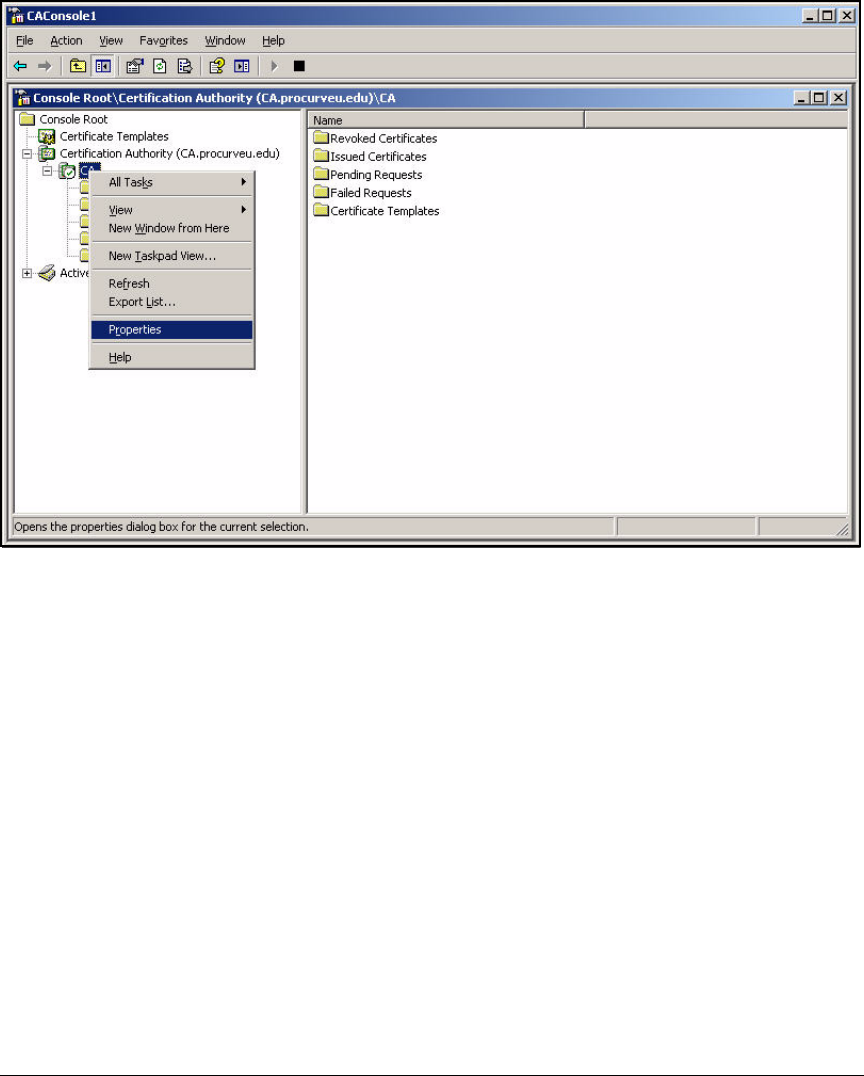Select Pending Requests list text
Image resolution: width=864 pixels, height=1076 pixels.
point(376,174)
